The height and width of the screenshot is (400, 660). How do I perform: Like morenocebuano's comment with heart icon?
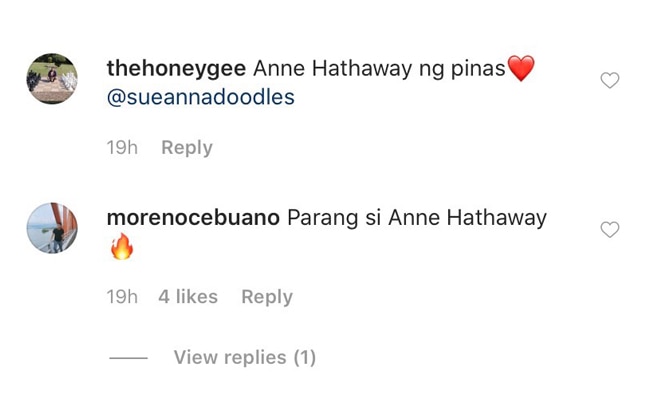click(x=609, y=229)
